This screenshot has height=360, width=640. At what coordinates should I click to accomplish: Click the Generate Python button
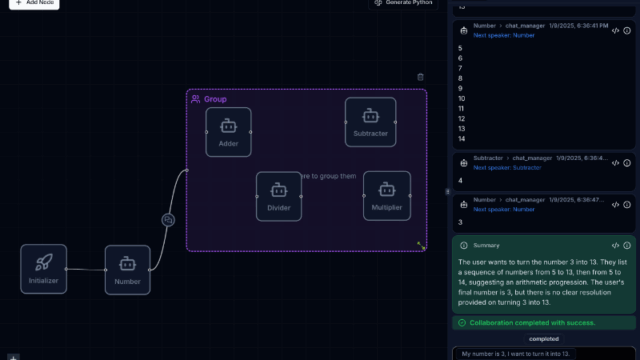(403, 3)
